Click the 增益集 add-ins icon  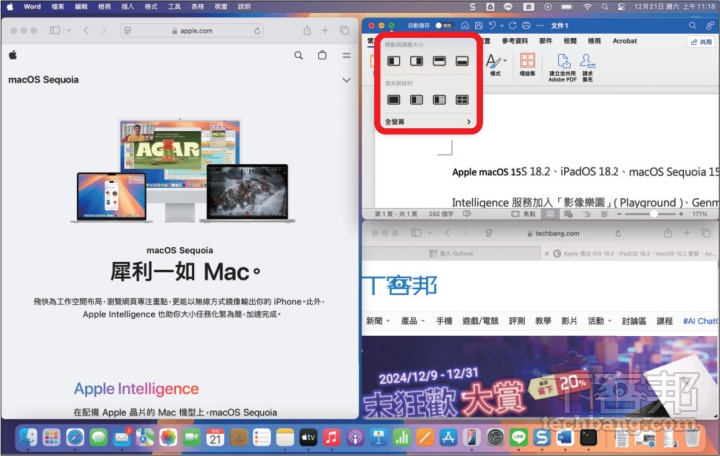(528, 65)
